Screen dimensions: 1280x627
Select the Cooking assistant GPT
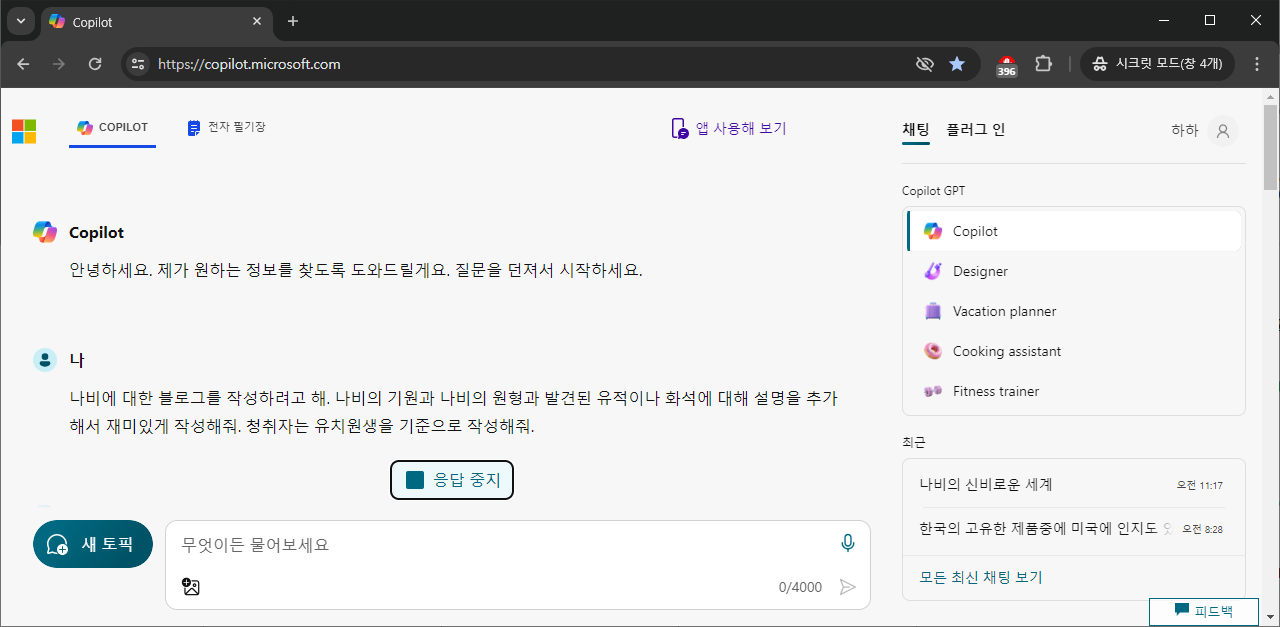point(1074,351)
